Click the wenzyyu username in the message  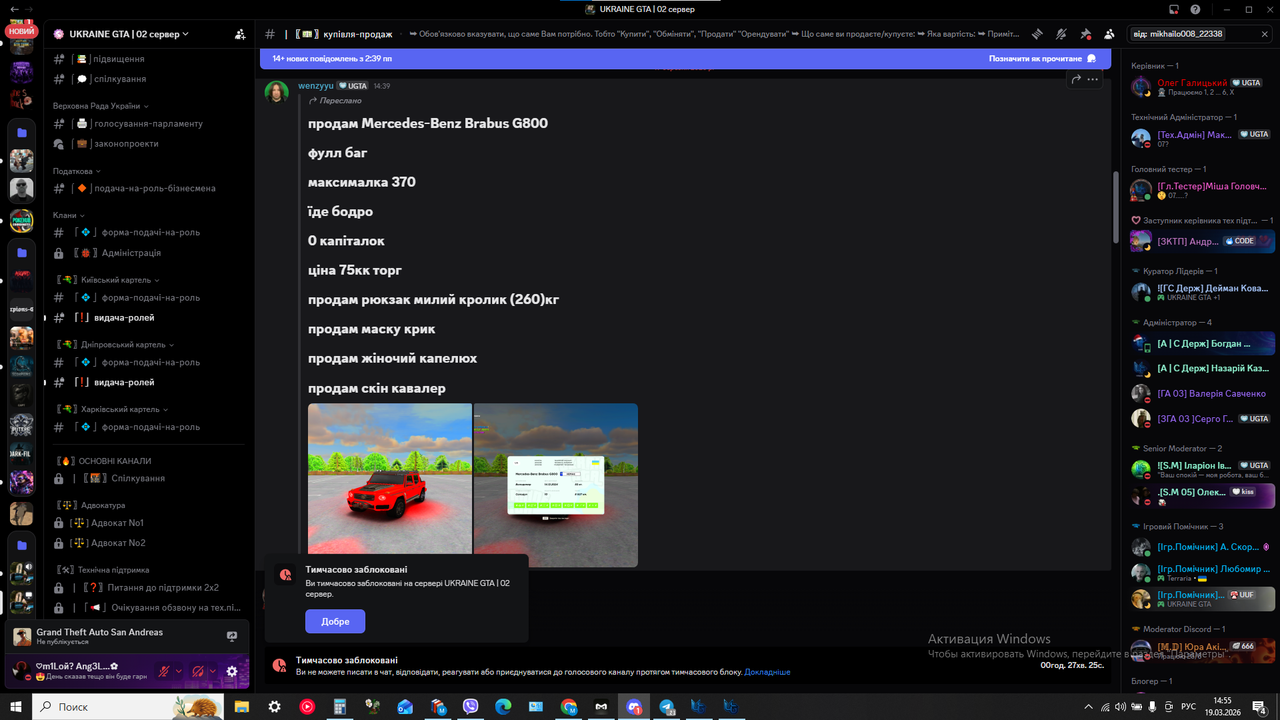pos(315,86)
